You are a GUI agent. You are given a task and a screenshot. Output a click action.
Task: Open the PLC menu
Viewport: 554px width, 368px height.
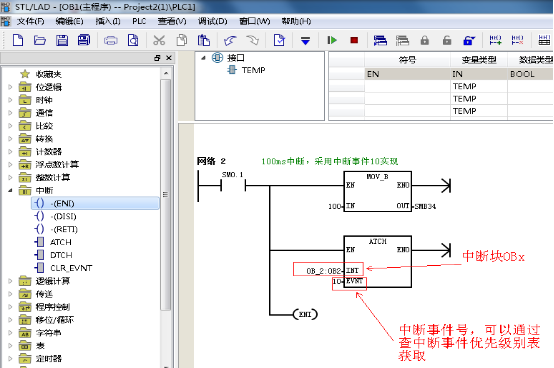[x=139, y=22]
